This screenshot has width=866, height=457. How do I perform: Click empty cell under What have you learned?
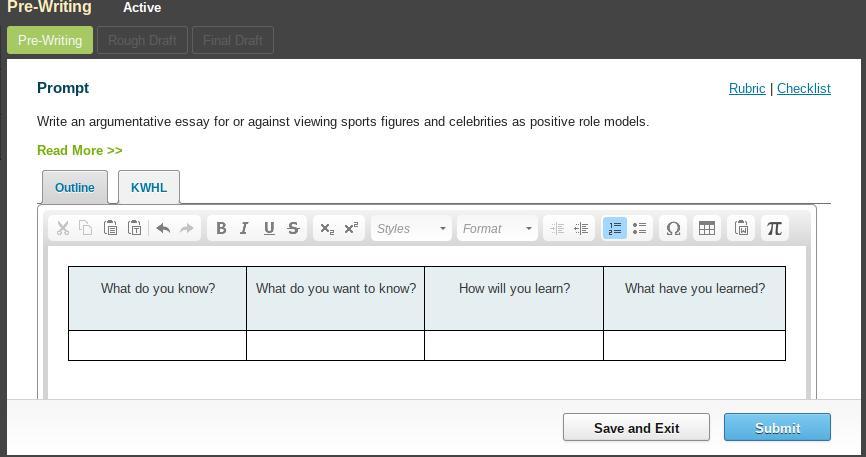694,345
